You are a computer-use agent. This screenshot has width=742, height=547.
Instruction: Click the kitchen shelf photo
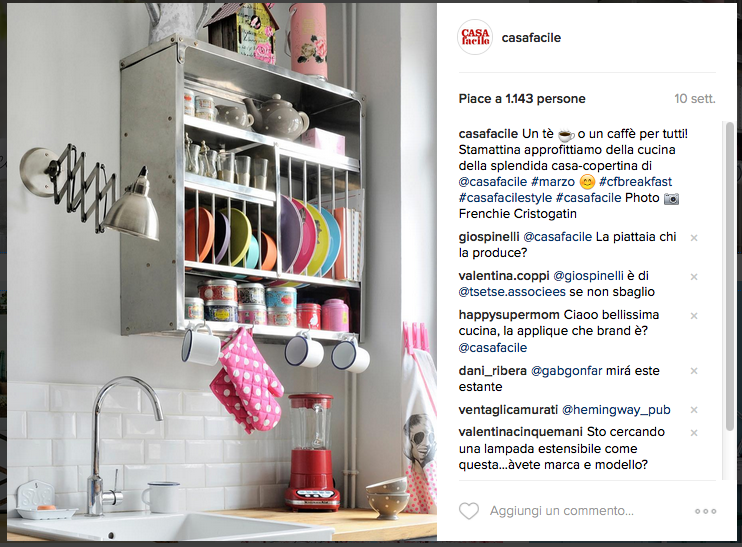click(221, 272)
